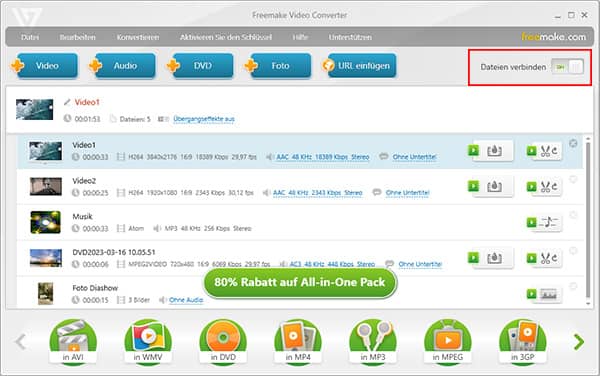Viewport: 600px width, 376px height.
Task: Click the scissors edit icon for Video1
Action: [549, 151]
